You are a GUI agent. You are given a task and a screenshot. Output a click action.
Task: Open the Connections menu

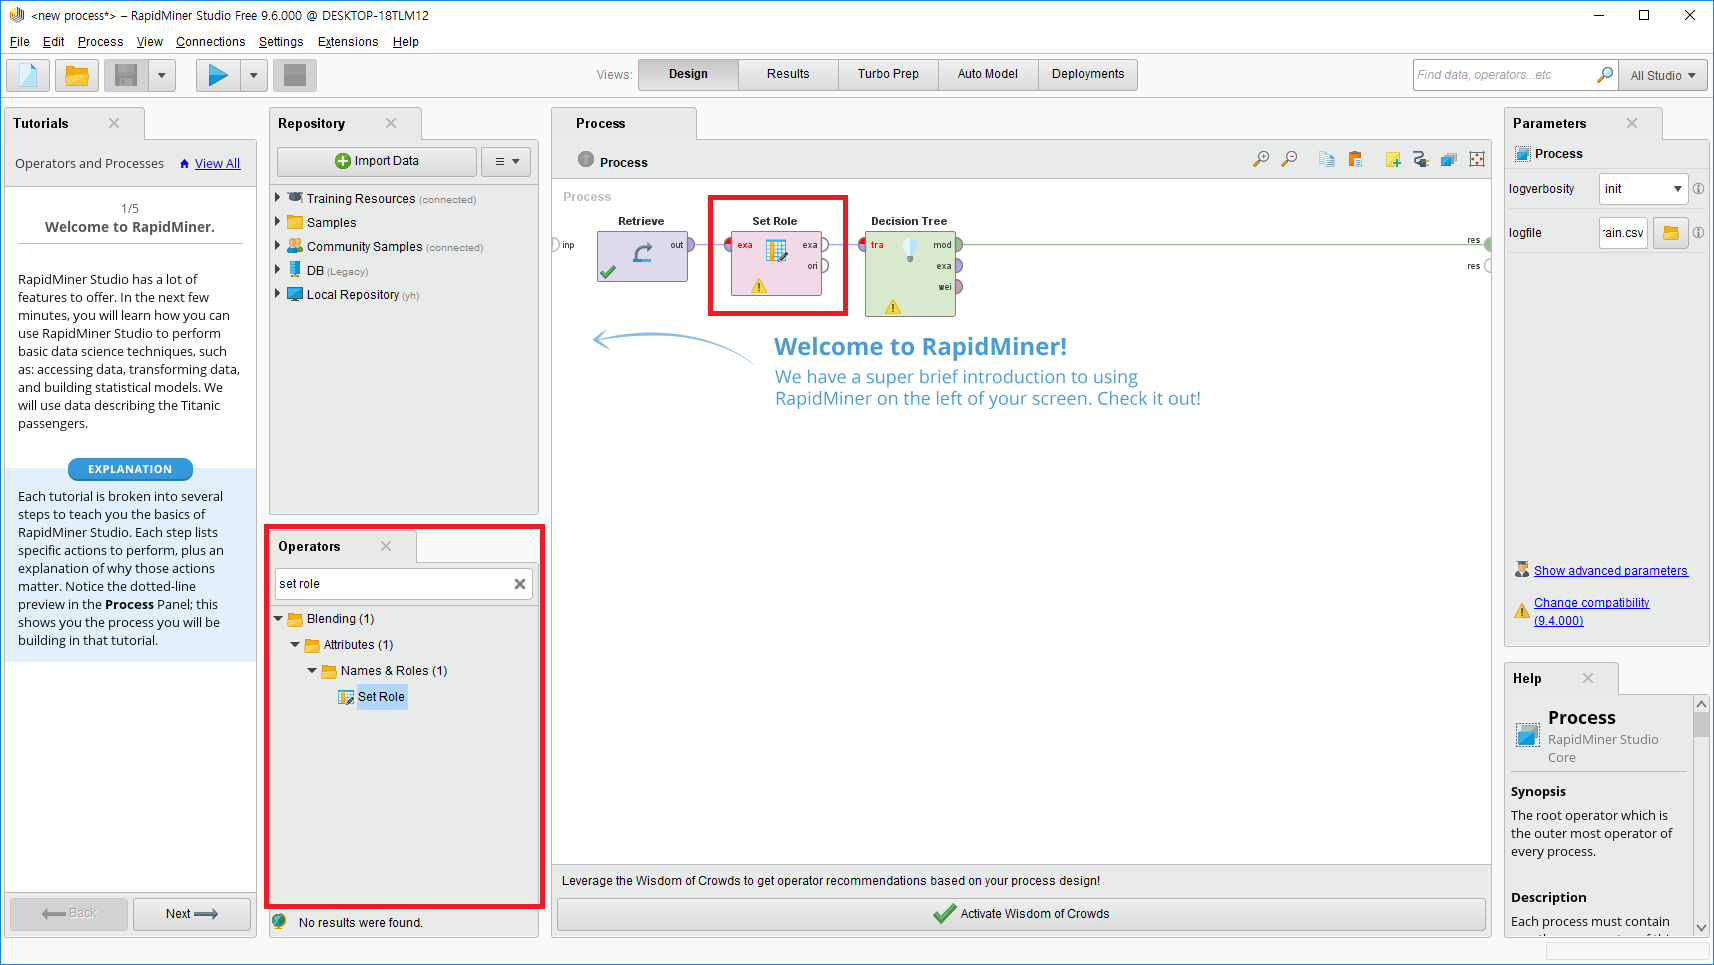210,42
